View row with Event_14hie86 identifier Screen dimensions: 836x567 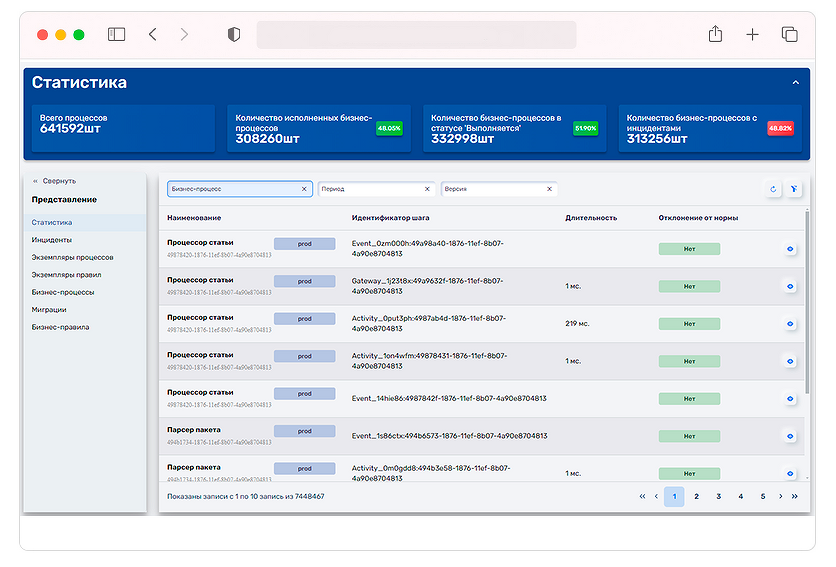pos(790,398)
